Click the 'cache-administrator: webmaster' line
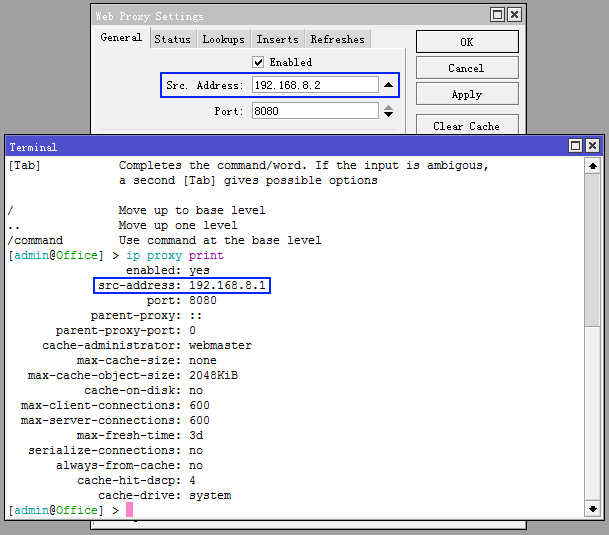The image size is (609, 535). pos(147,345)
